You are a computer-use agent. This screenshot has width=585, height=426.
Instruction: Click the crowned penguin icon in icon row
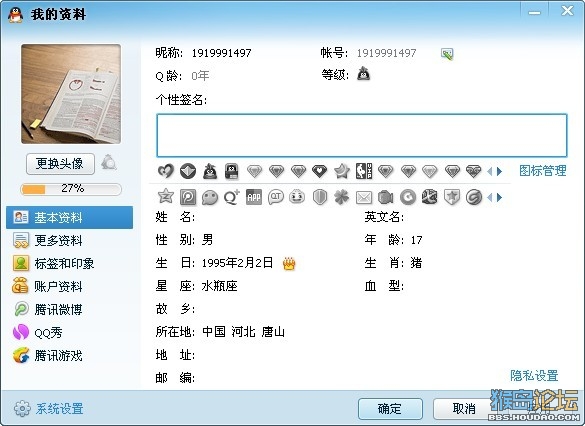click(210, 171)
